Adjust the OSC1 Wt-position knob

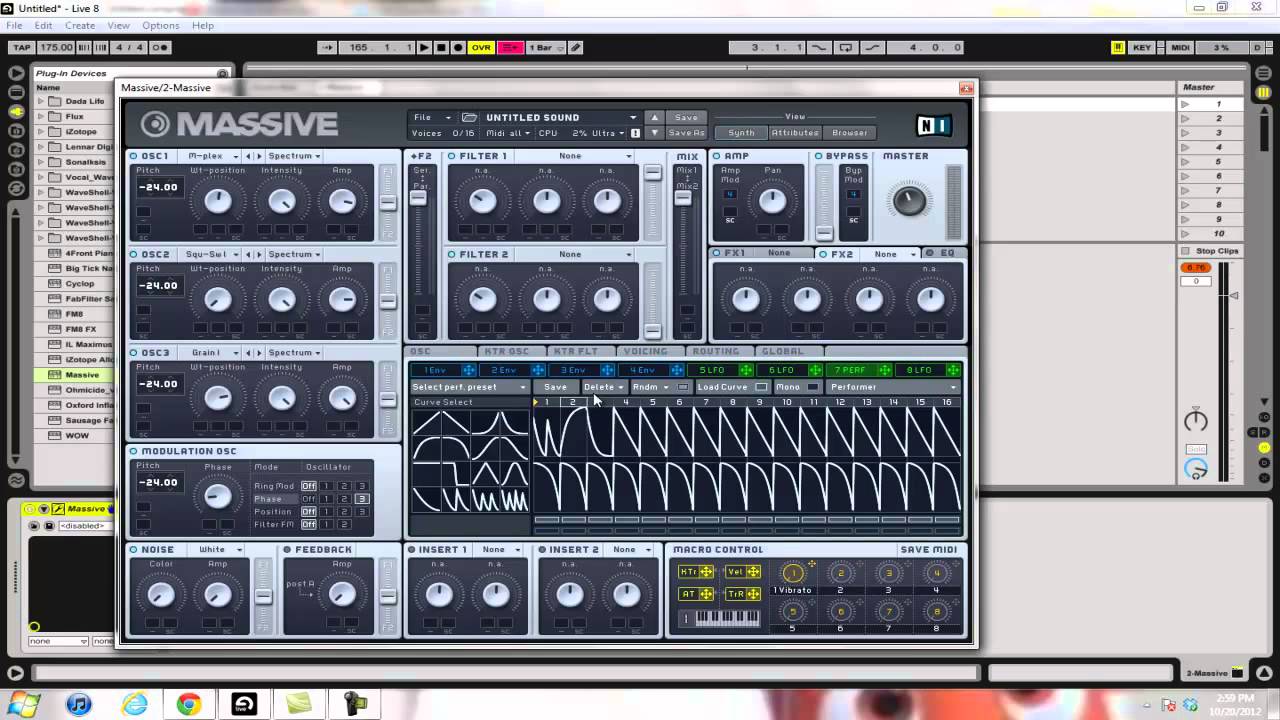tap(217, 201)
